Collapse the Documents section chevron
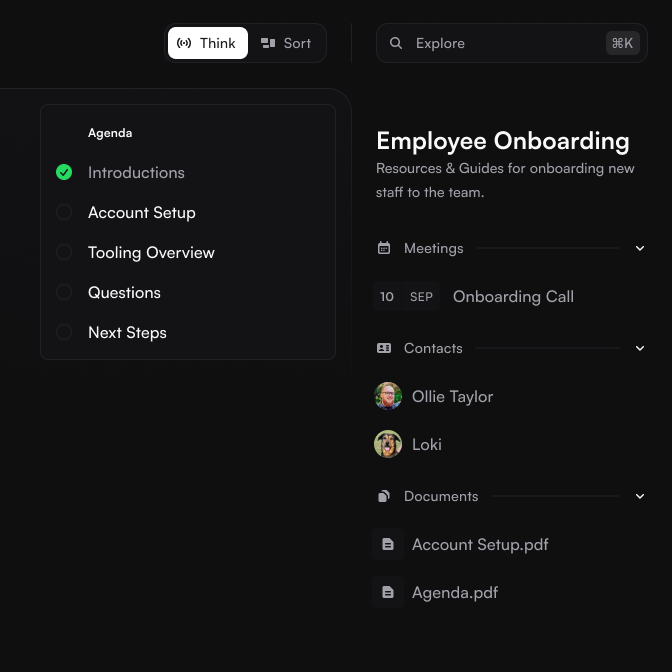672x672 pixels. click(639, 496)
